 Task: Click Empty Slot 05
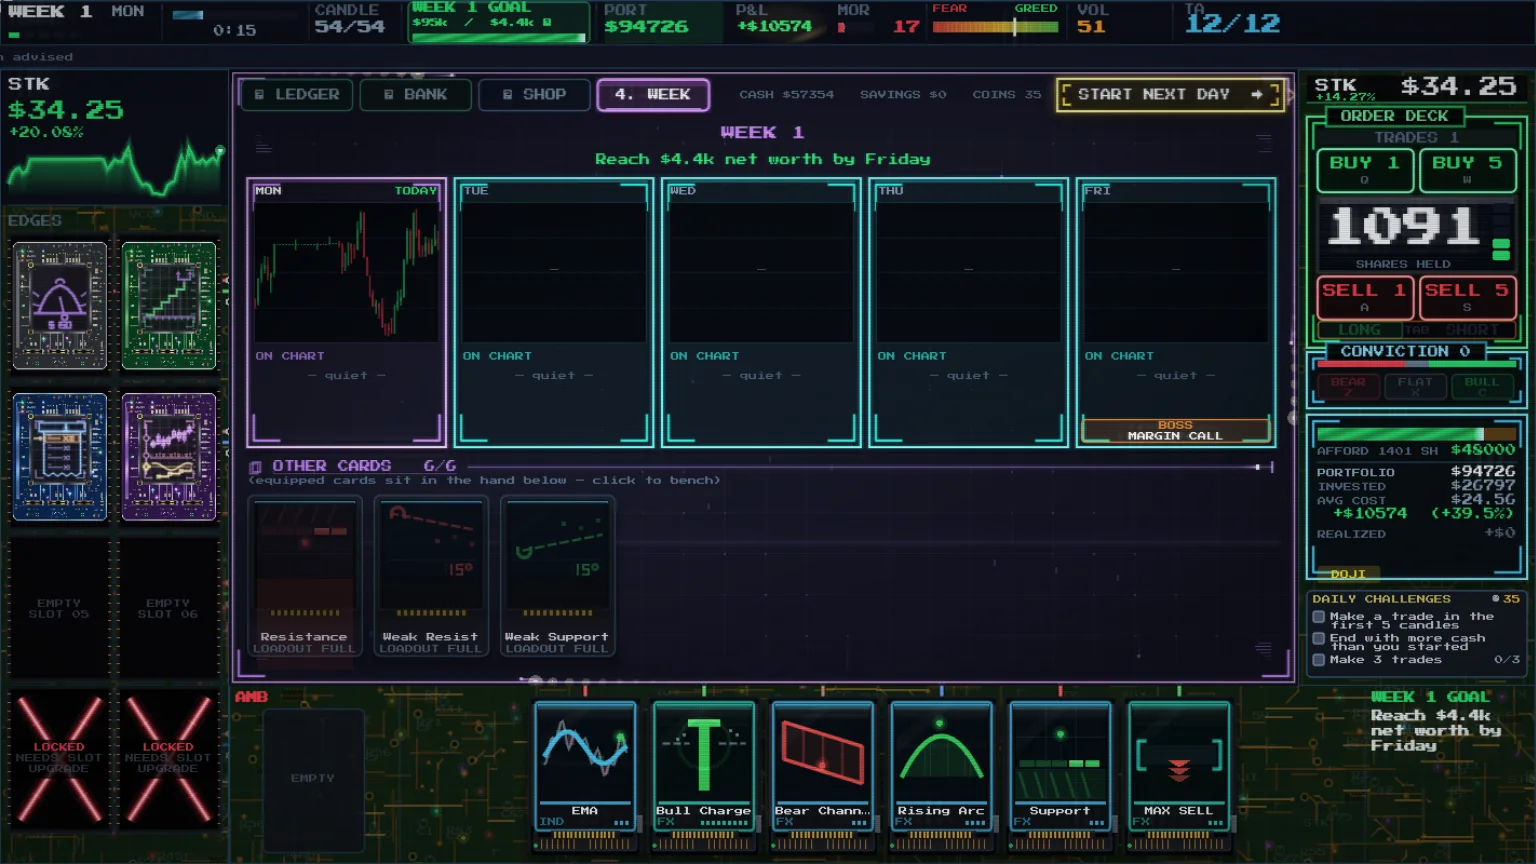(59, 608)
